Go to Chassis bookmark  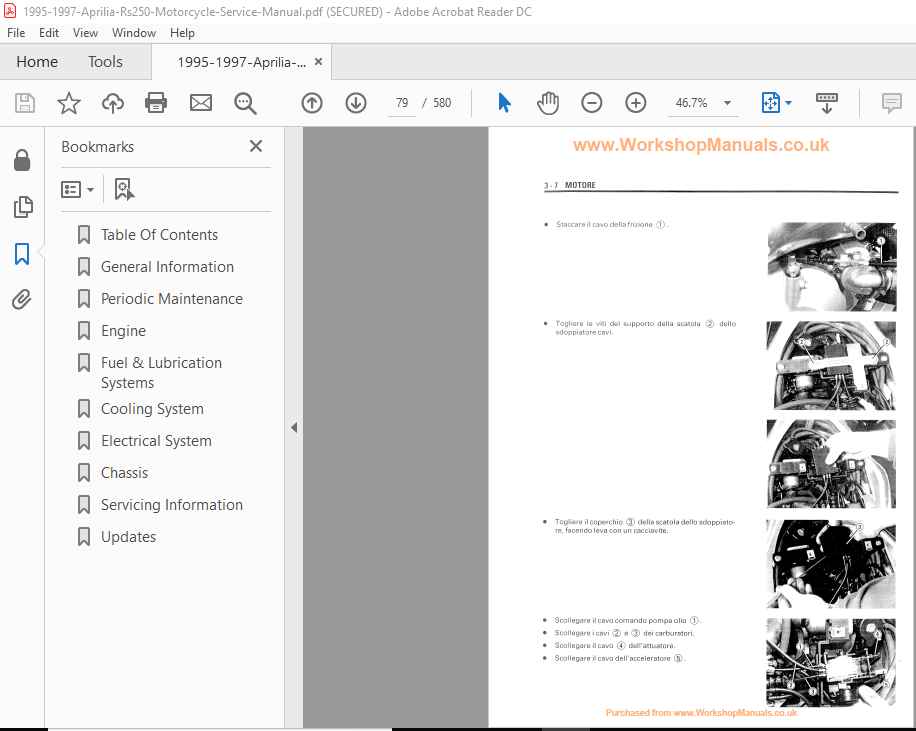click(x=124, y=473)
